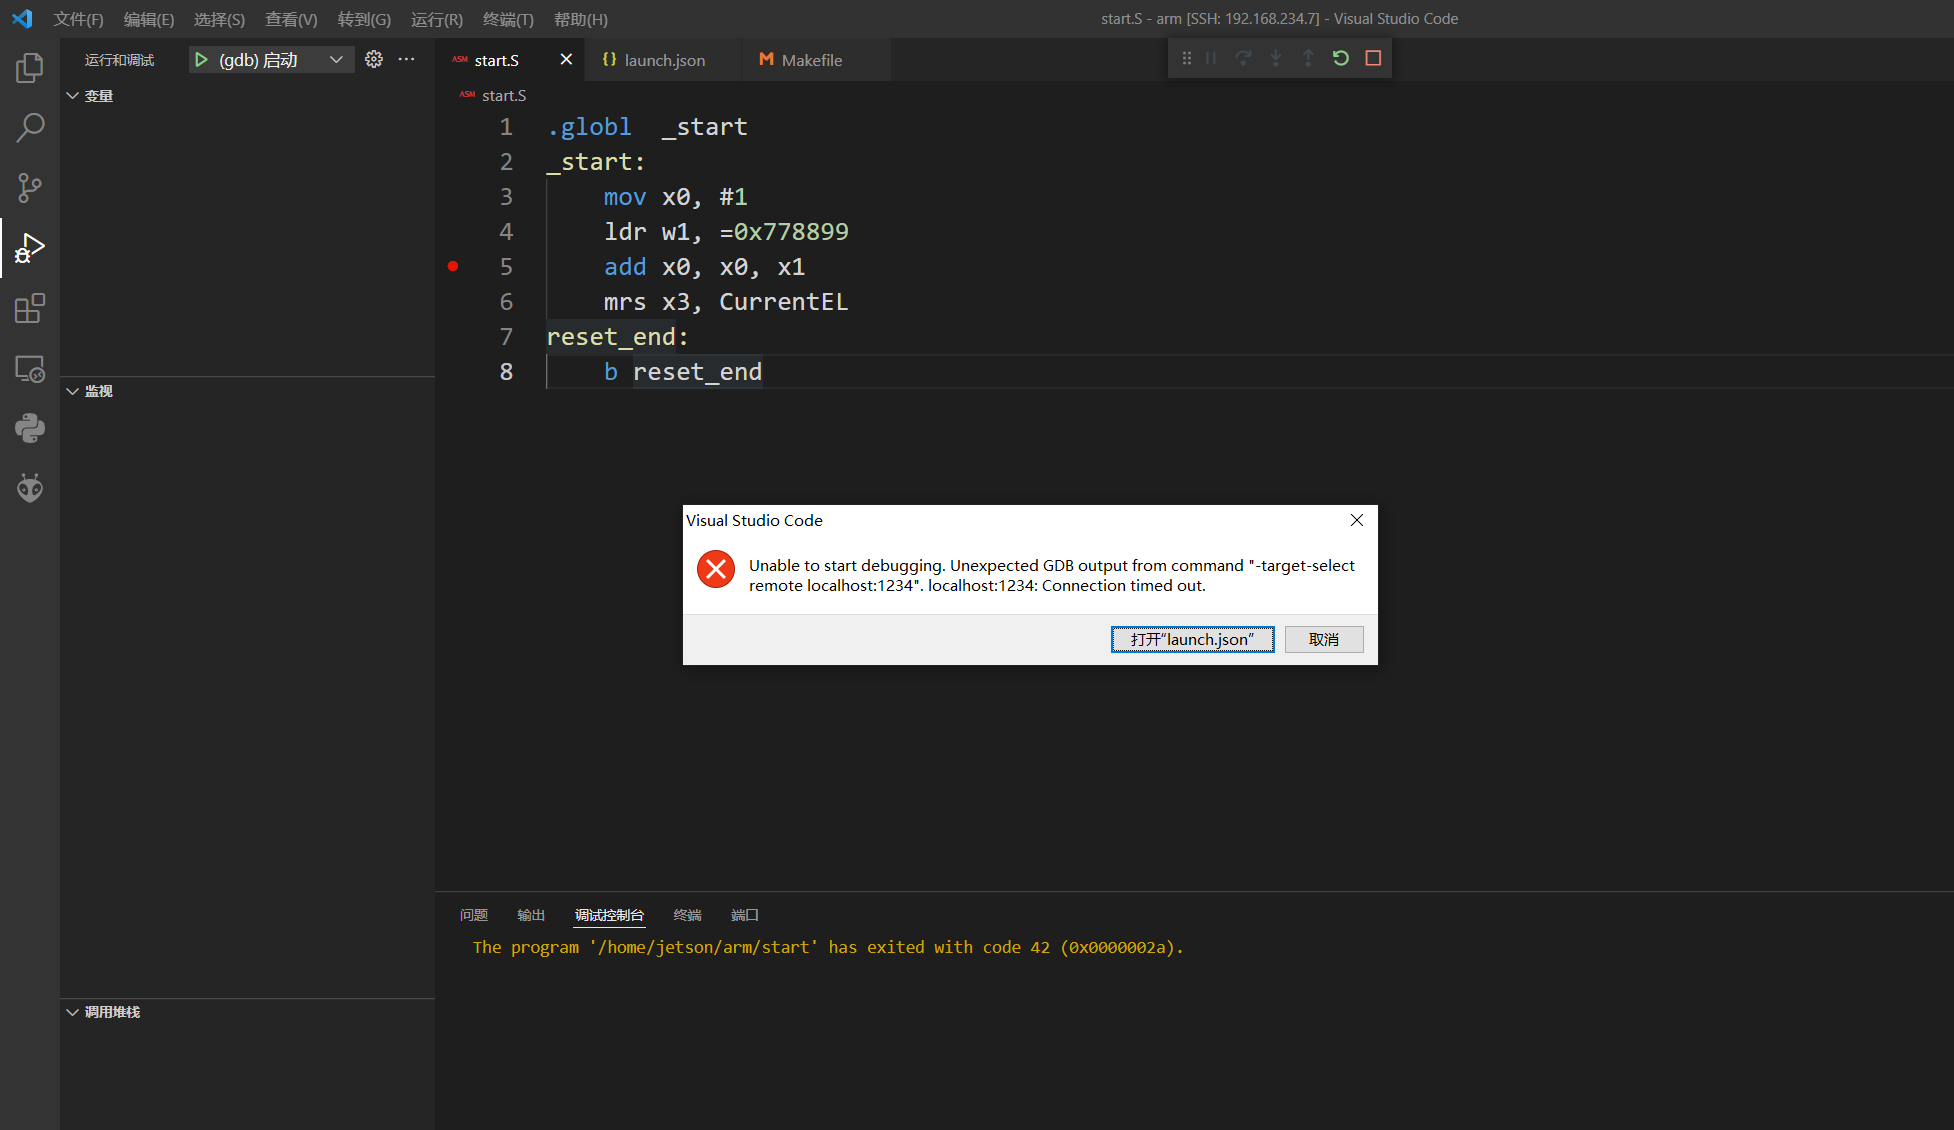Open the 帮助(H) menu
This screenshot has height=1130, width=1954.
click(581, 19)
